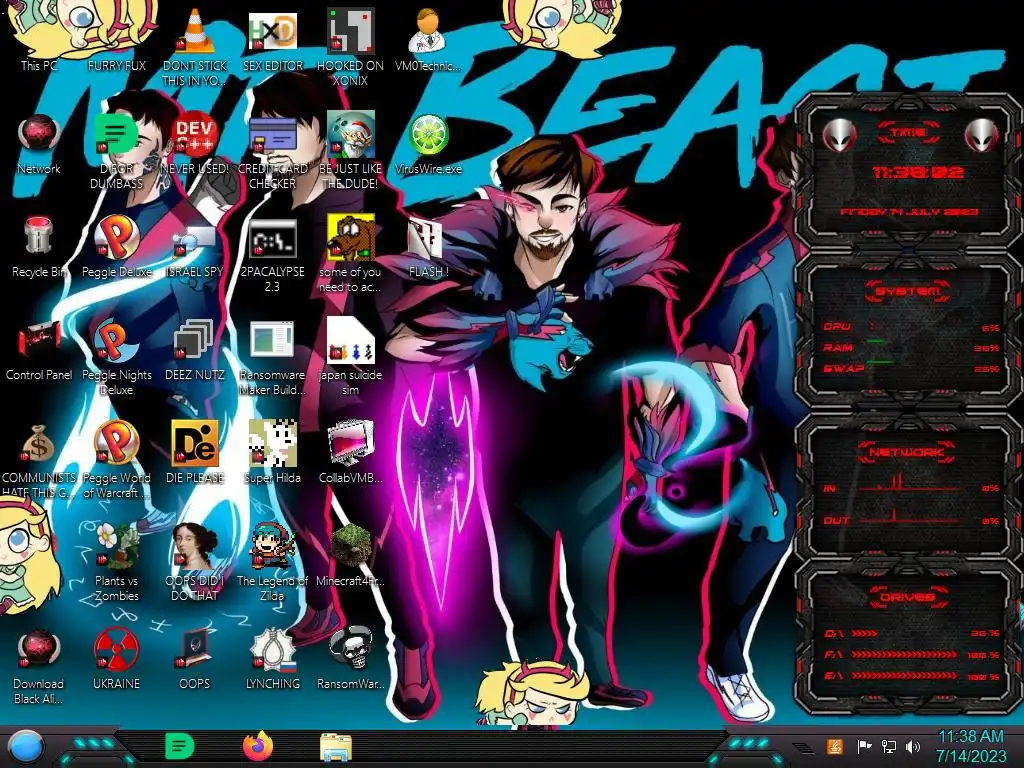Image resolution: width=1024 pixels, height=768 pixels.
Task: Select the dog icon labeled some of you need
Action: click(x=350, y=253)
